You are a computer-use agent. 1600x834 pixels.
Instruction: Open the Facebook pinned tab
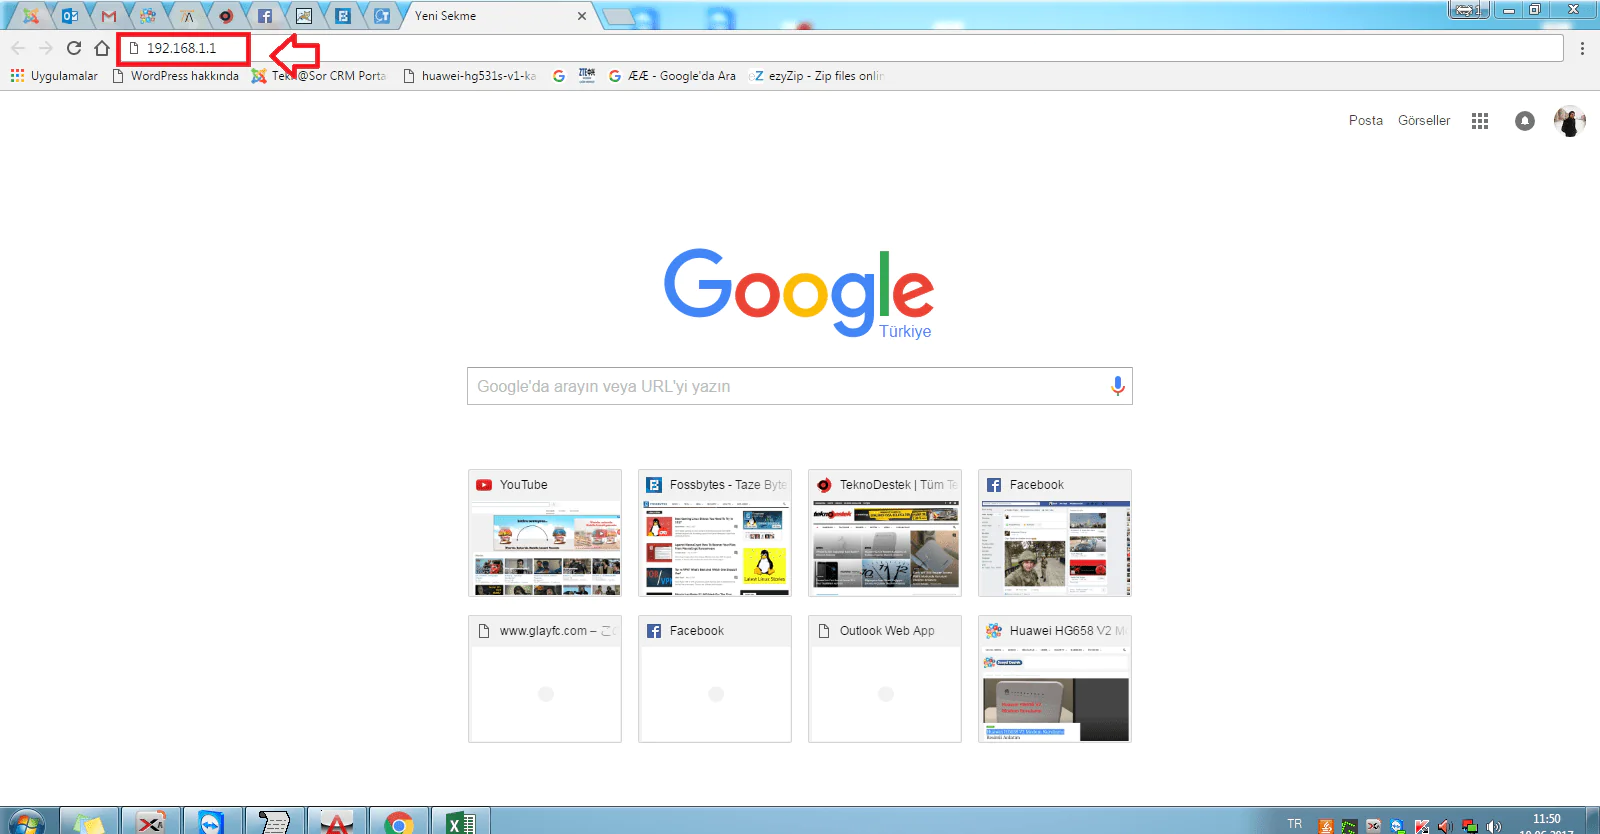(x=265, y=15)
